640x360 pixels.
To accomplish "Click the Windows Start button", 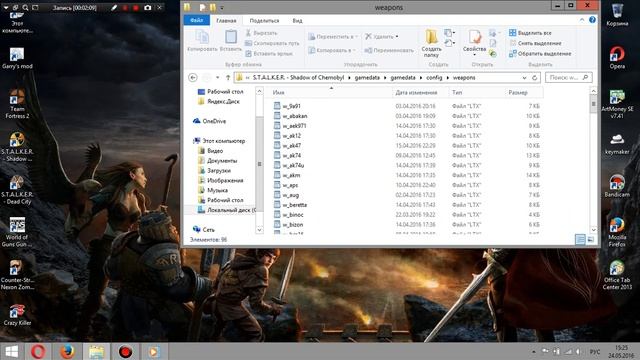I will [11, 352].
